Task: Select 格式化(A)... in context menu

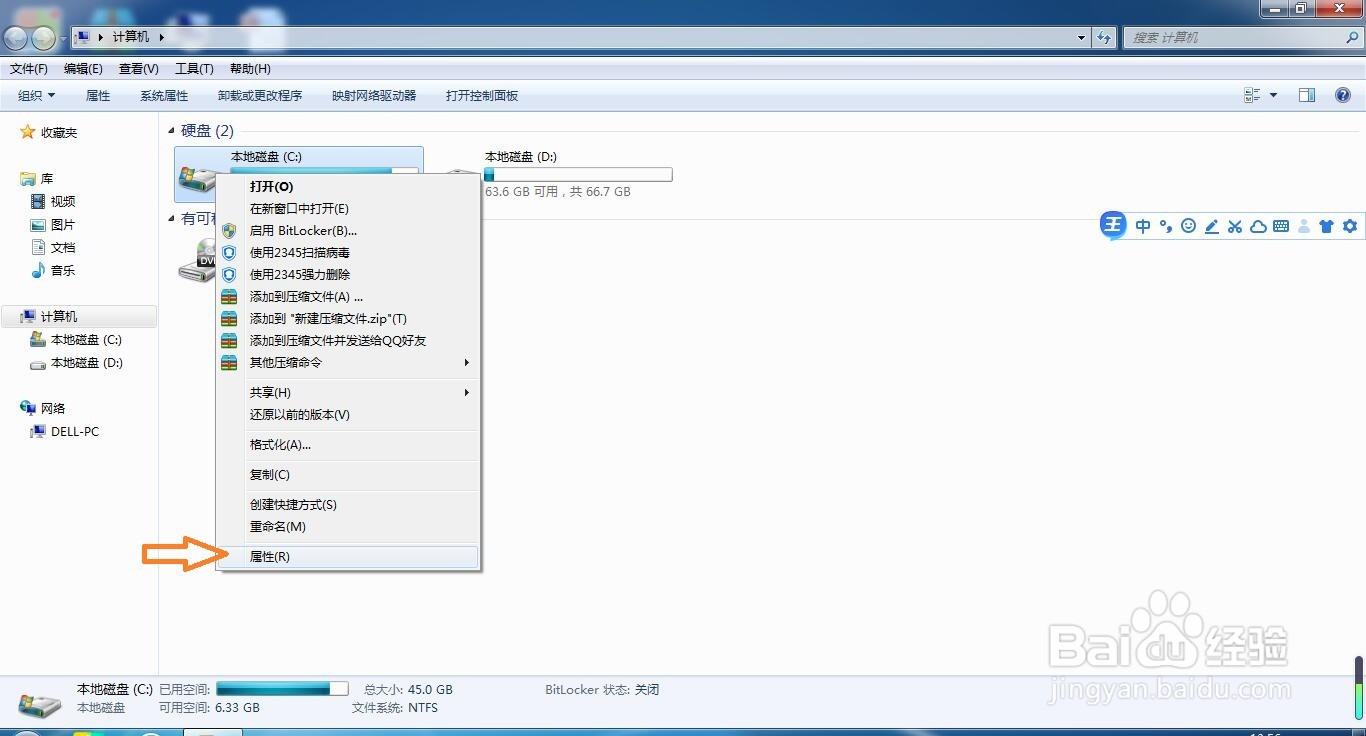Action: click(348, 445)
